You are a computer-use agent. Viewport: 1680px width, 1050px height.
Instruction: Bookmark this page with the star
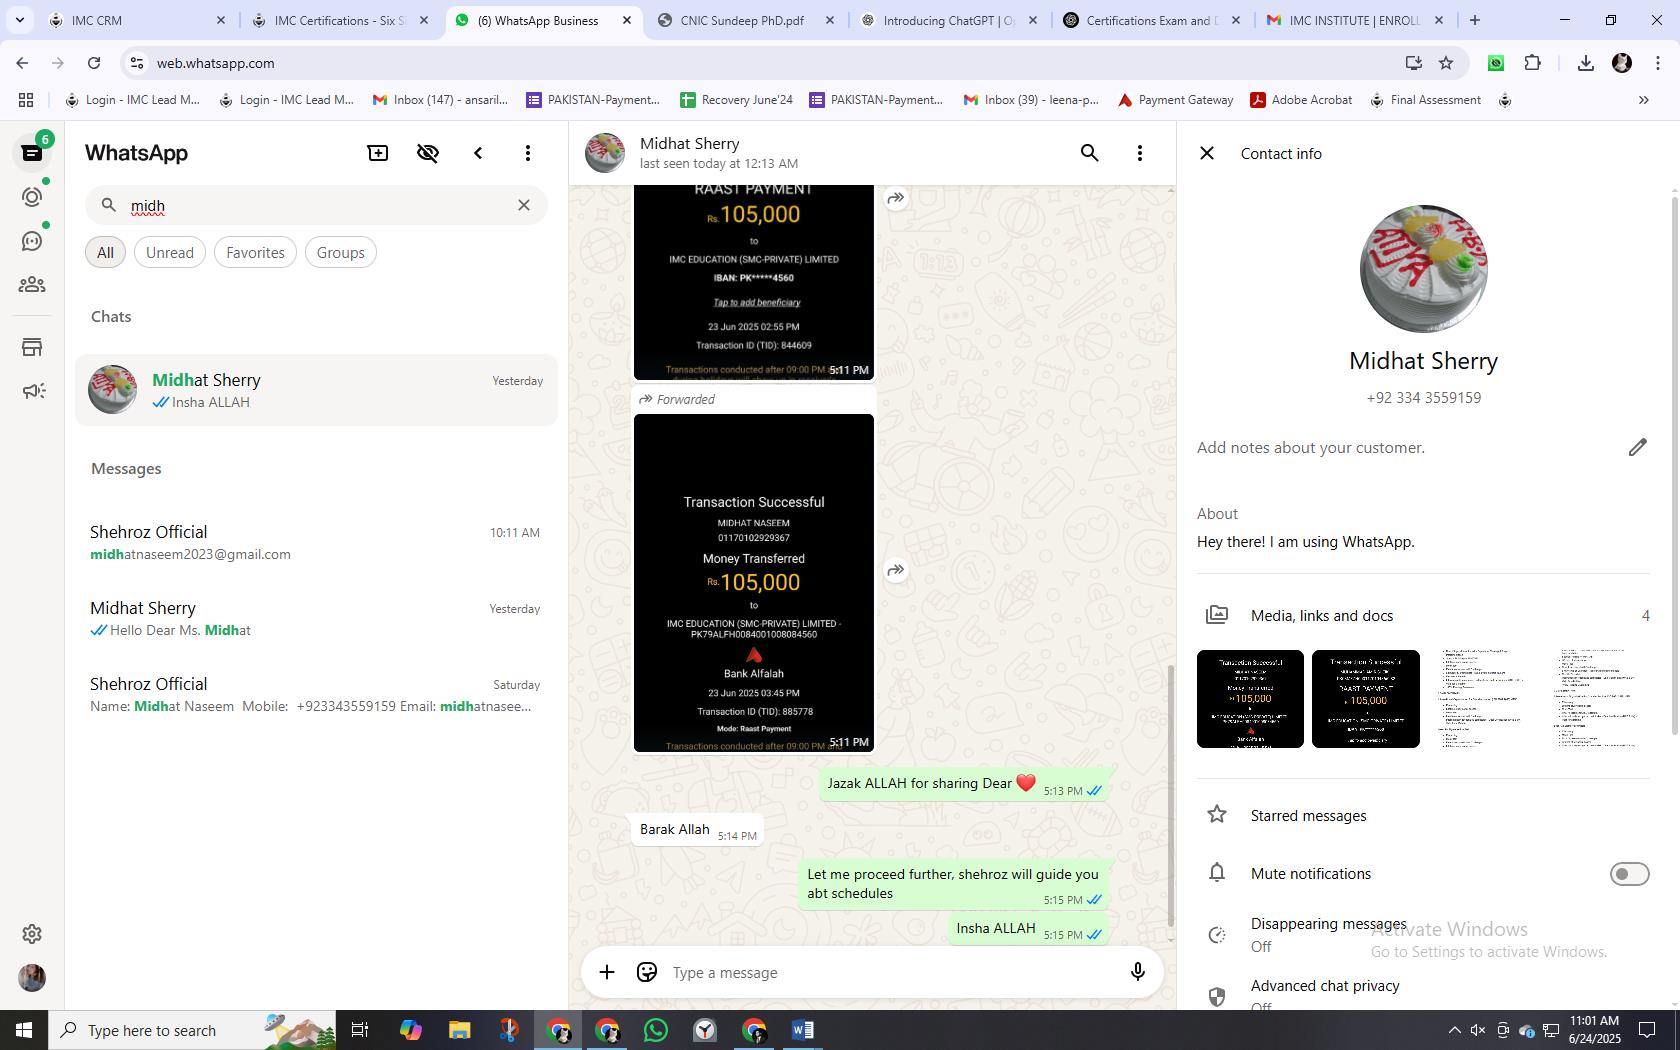tap(1446, 63)
